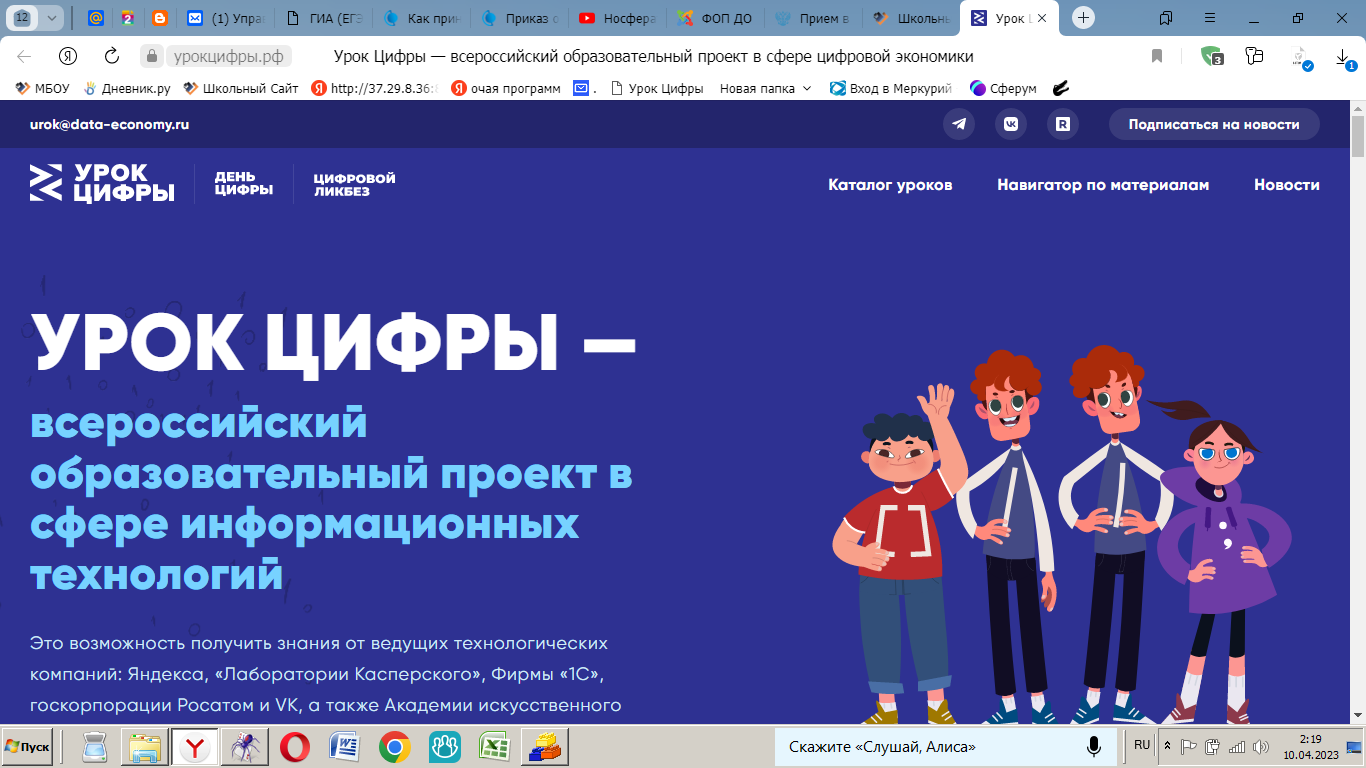Switch to the YouTube Носфера tab
This screenshot has width=1366, height=768.
(616, 18)
